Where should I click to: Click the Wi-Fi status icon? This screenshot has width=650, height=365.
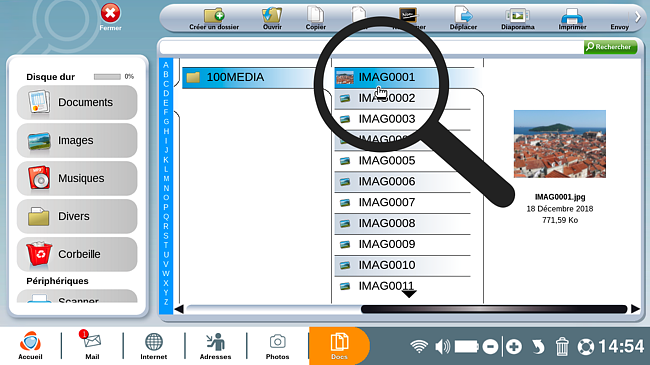pyautogui.click(x=419, y=346)
